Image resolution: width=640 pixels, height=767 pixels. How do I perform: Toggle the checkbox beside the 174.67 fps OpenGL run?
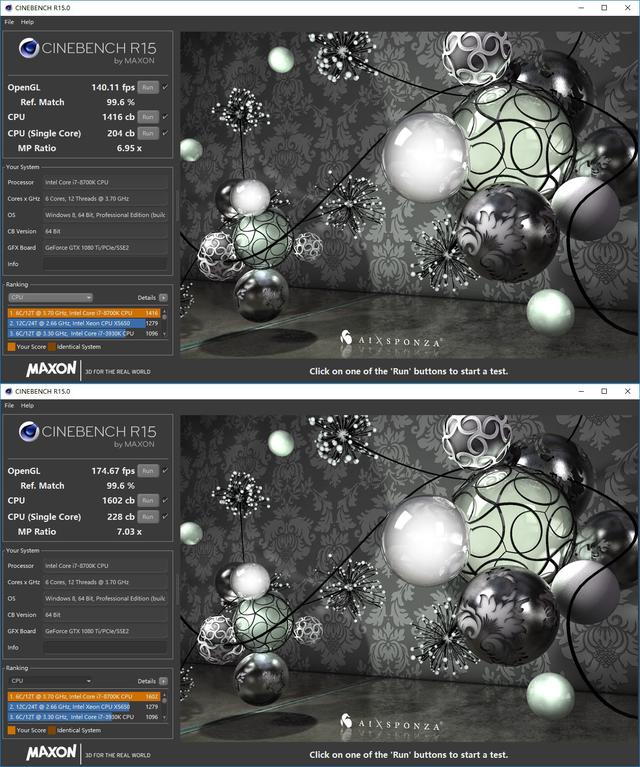pos(165,471)
